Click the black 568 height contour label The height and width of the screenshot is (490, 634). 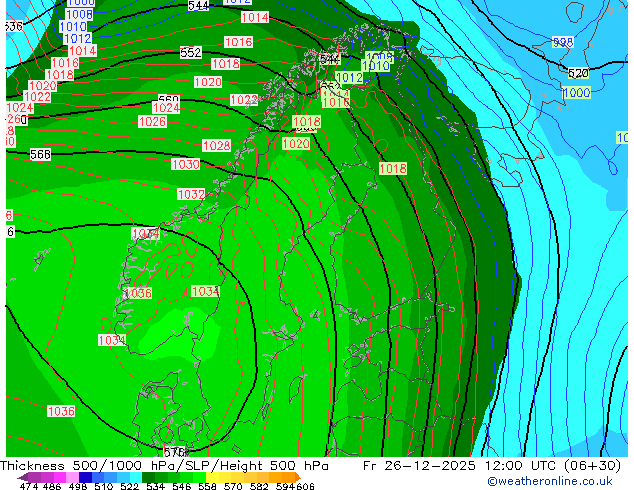pyautogui.click(x=40, y=154)
